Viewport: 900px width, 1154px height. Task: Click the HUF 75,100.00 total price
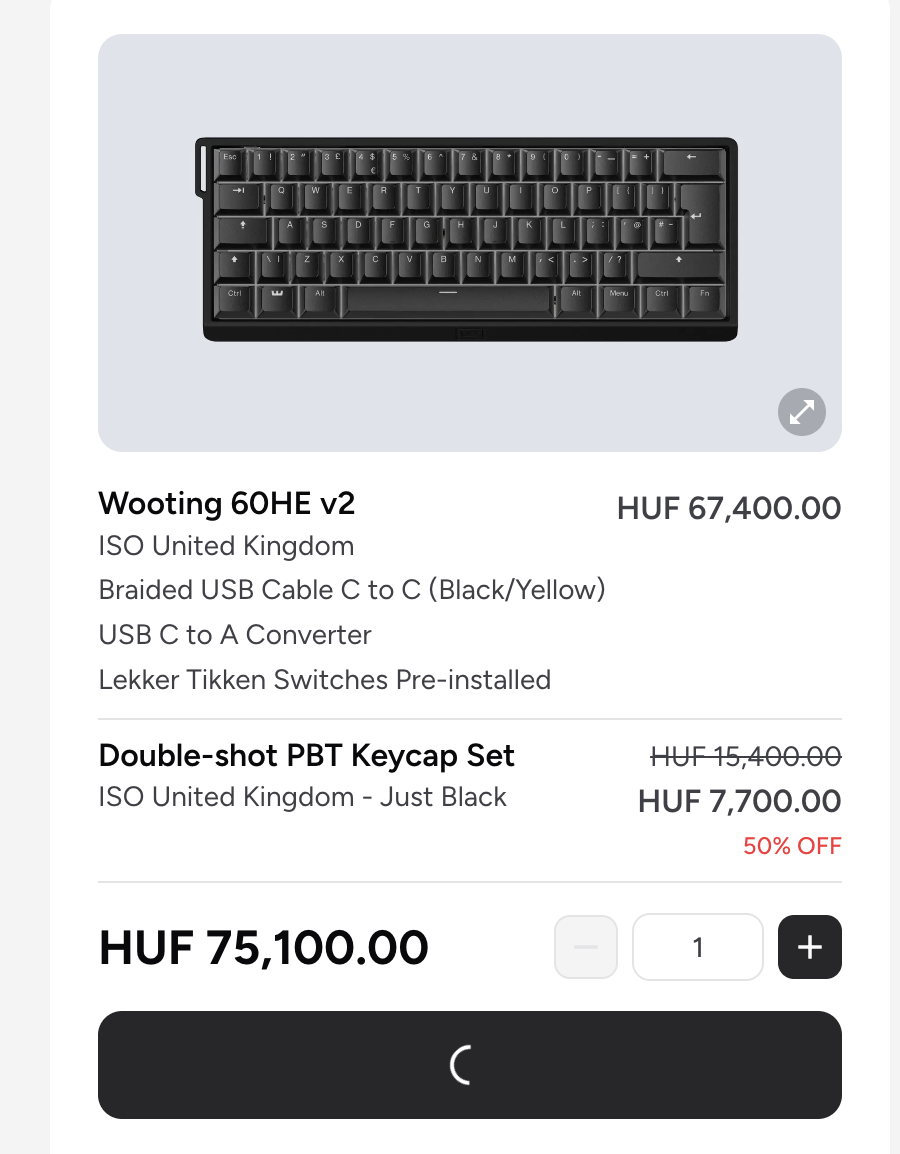pos(264,947)
